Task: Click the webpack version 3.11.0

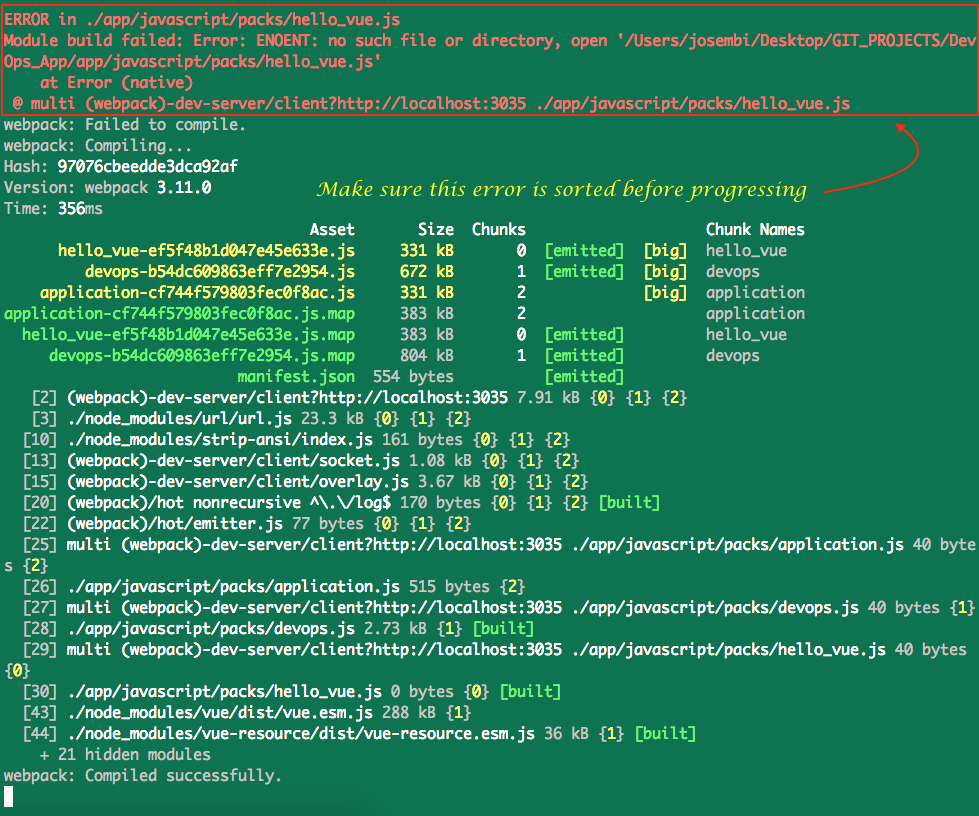Action: 184,187
